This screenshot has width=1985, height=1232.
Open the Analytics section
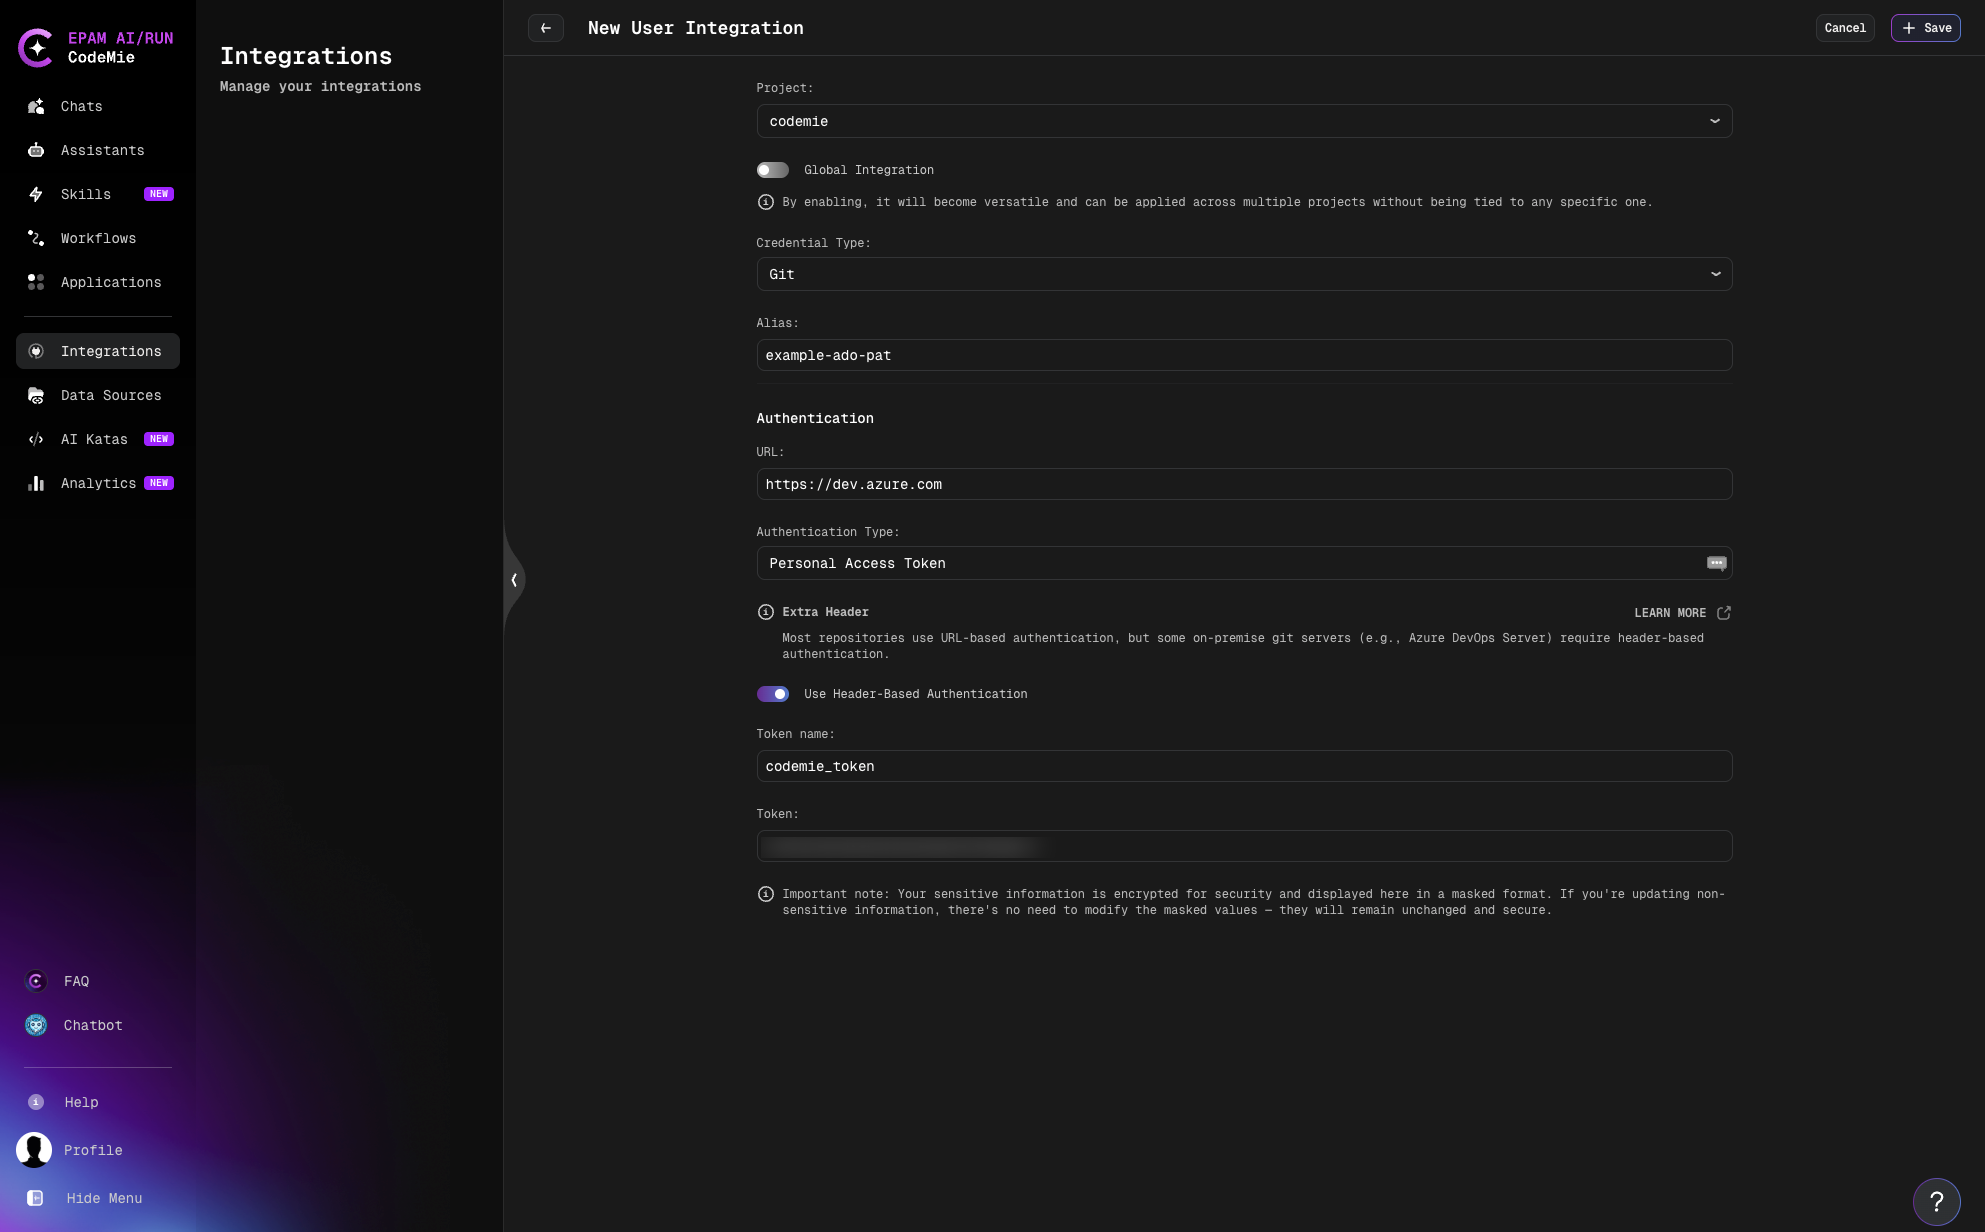[98, 483]
